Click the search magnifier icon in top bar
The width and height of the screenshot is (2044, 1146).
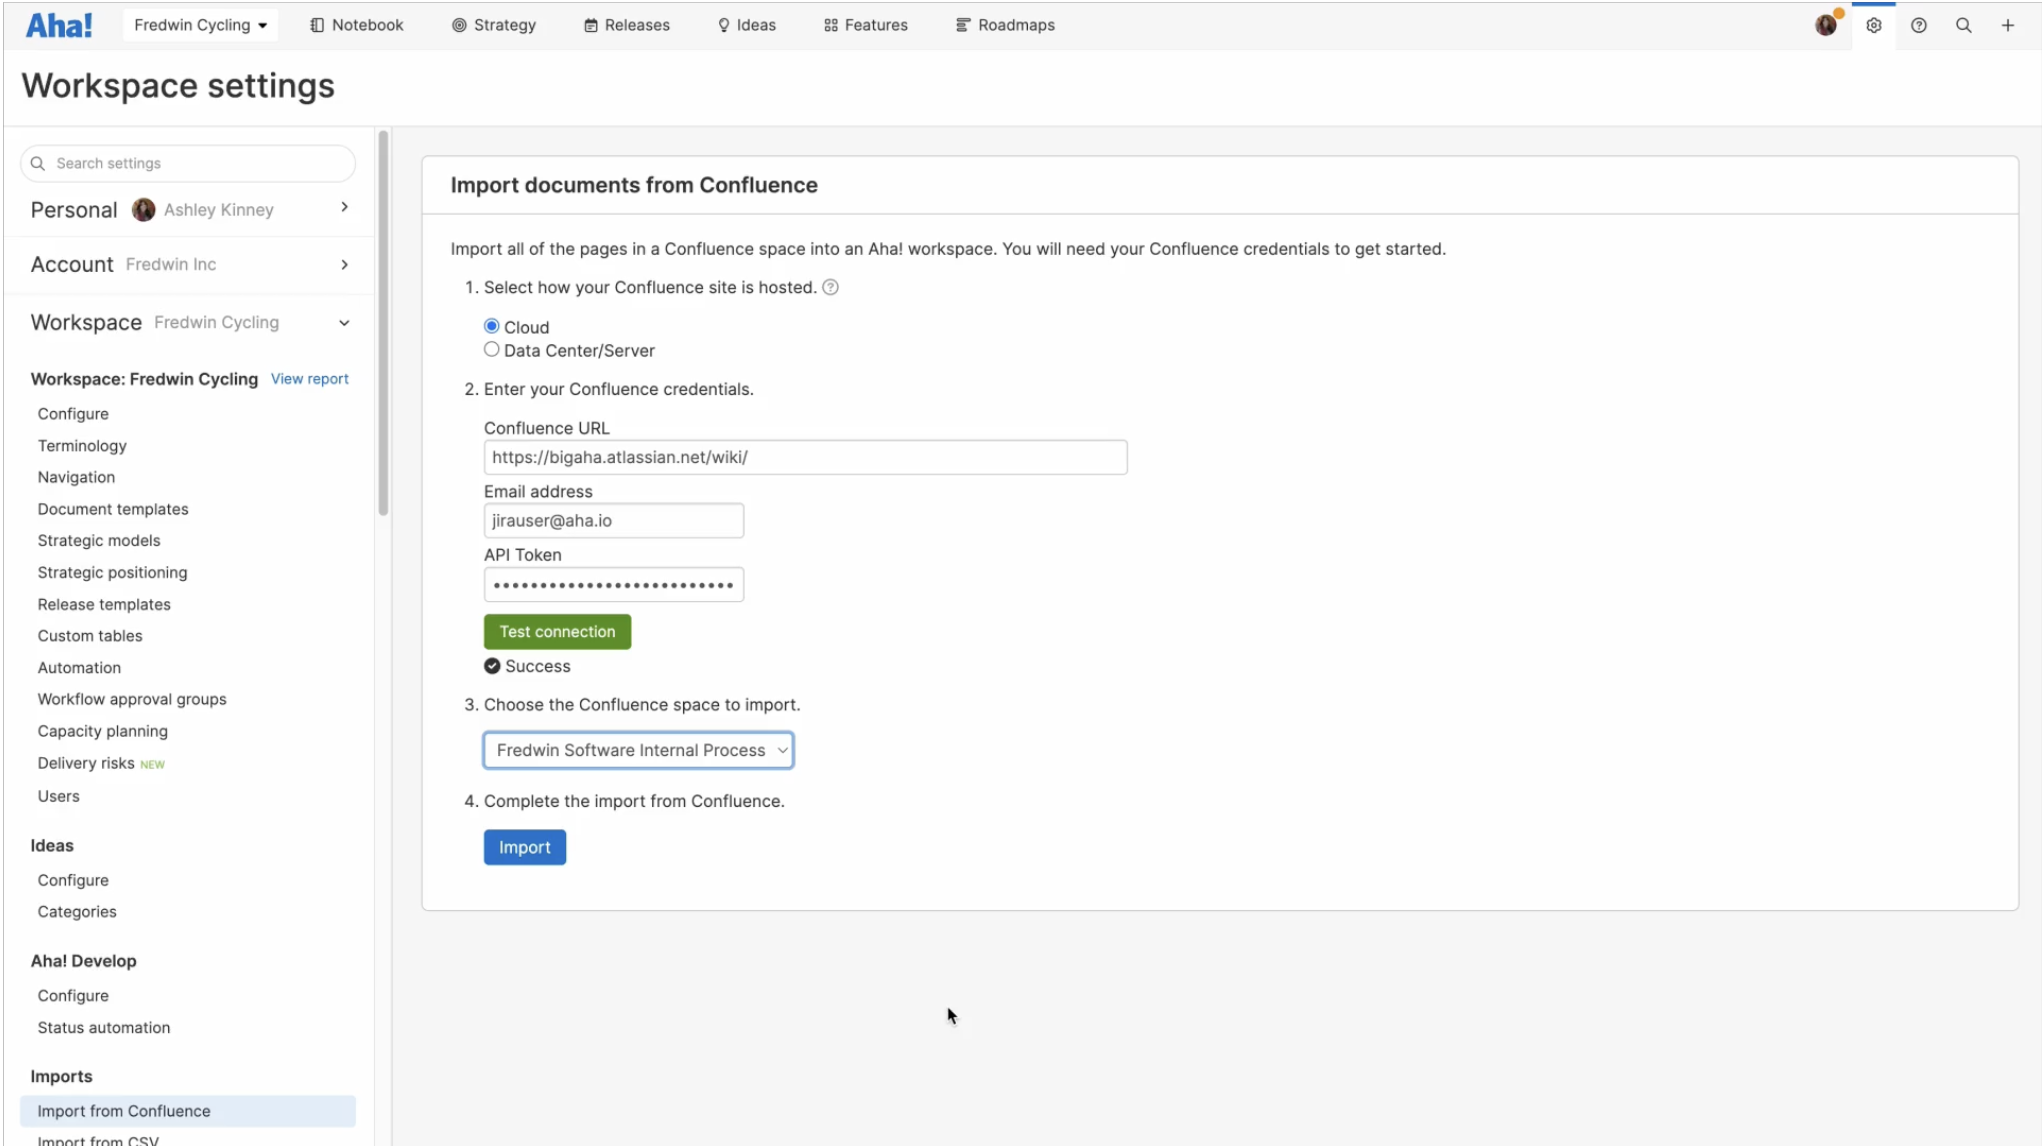point(1963,25)
